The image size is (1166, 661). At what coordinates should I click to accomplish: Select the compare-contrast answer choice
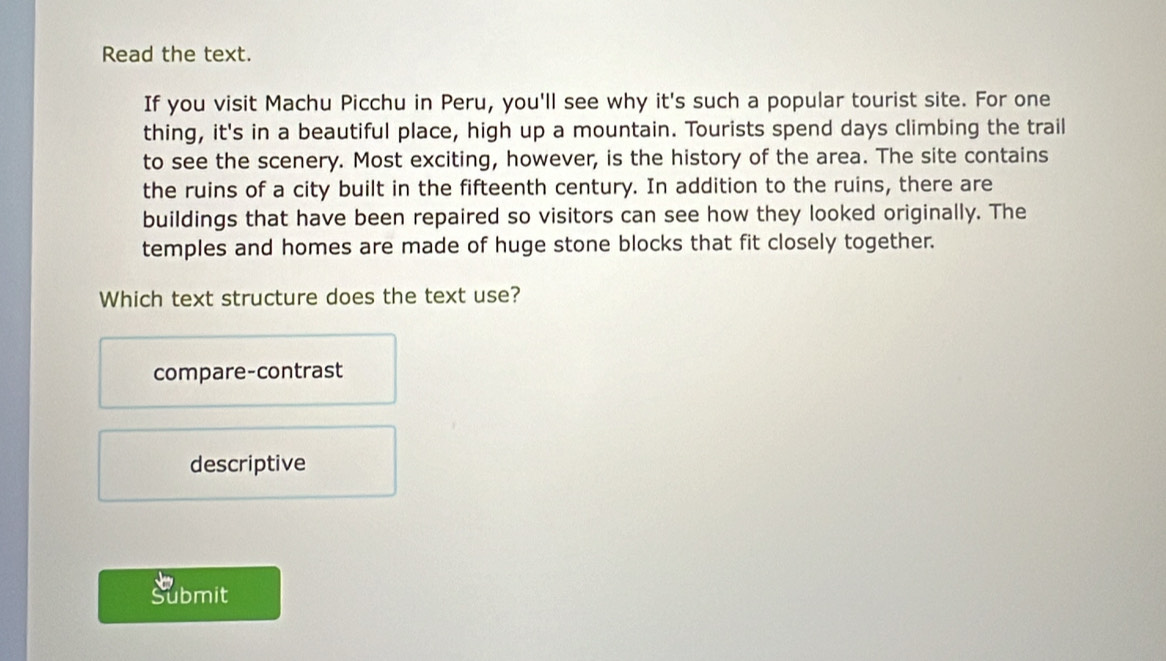(247, 370)
